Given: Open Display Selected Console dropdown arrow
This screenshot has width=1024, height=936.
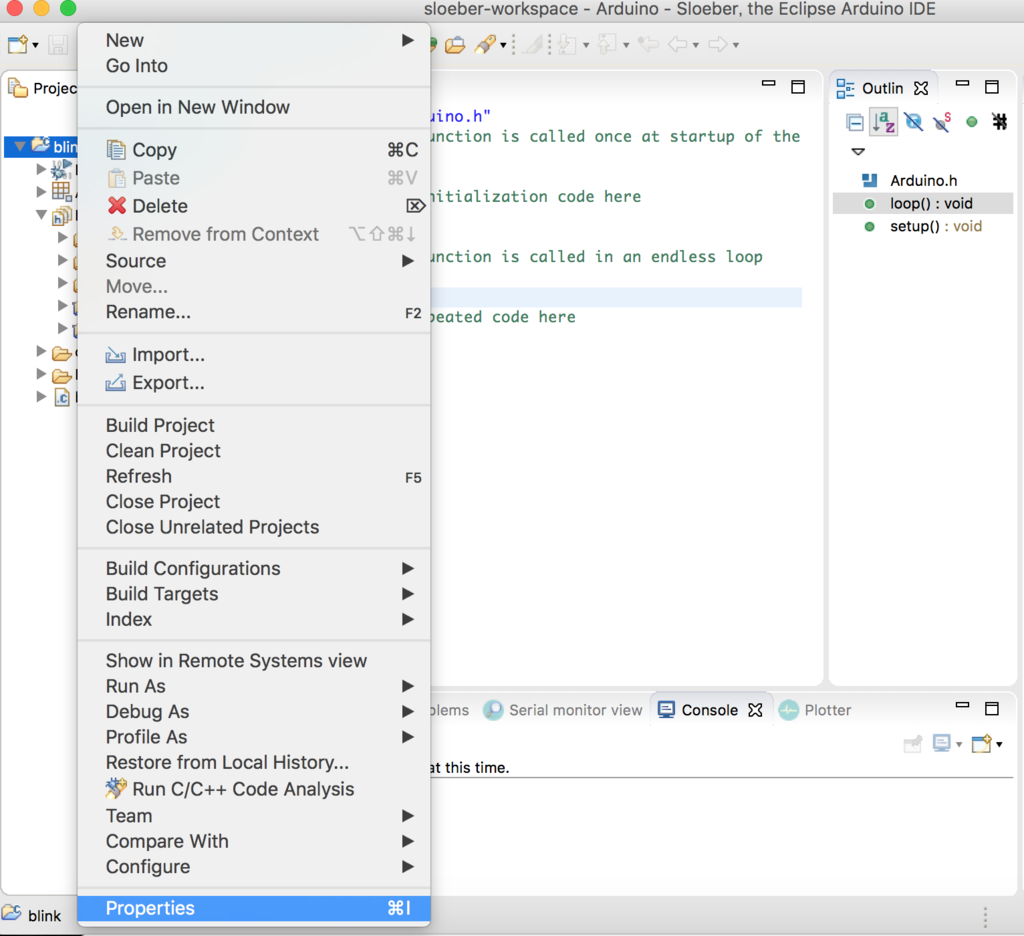Looking at the screenshot, I should click(959, 745).
